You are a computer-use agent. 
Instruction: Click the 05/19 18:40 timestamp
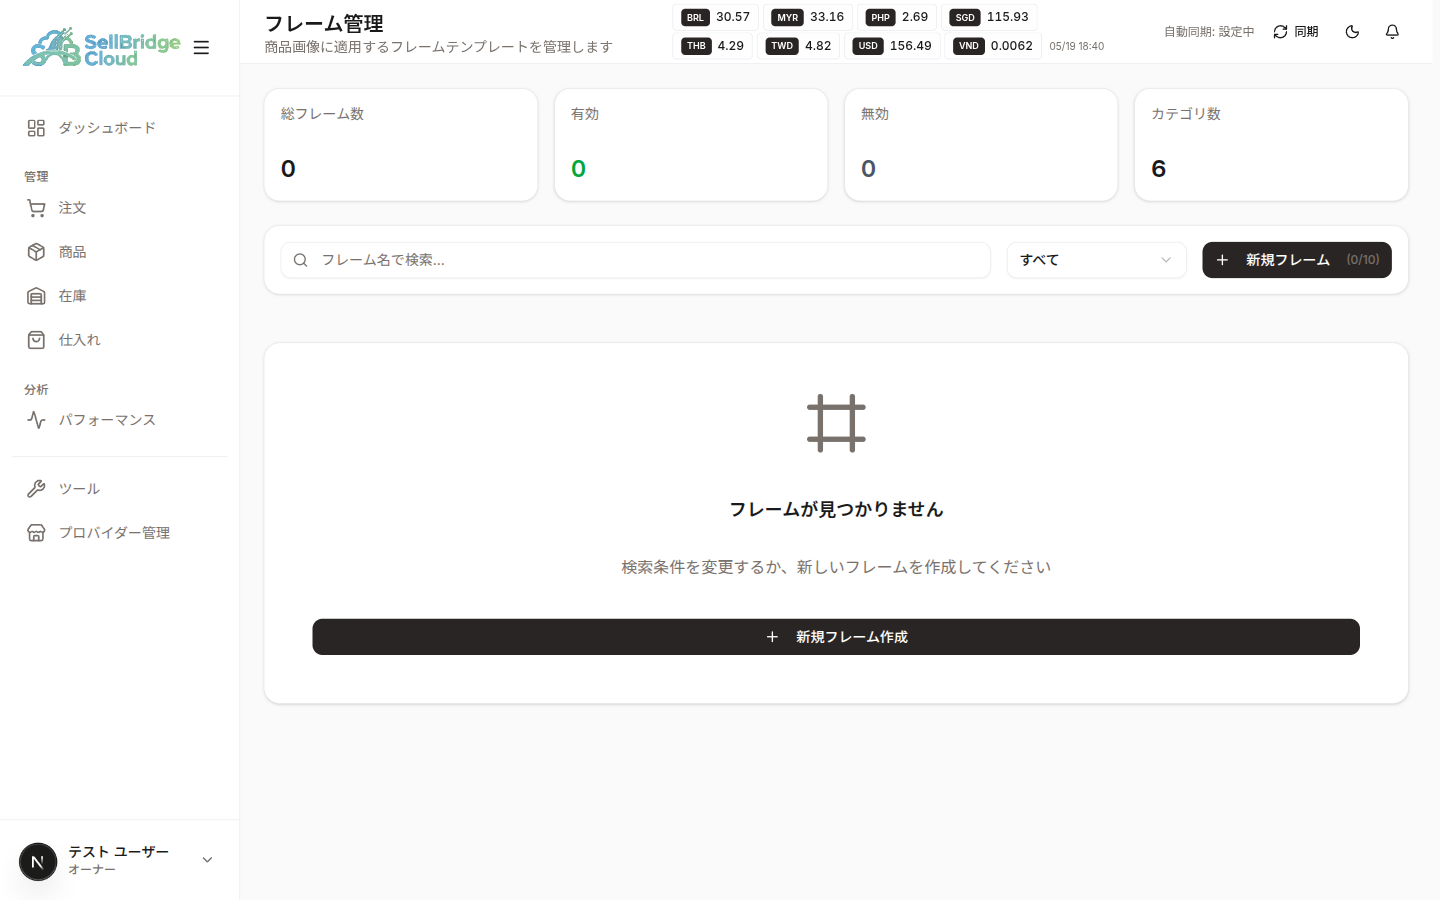pos(1077,46)
